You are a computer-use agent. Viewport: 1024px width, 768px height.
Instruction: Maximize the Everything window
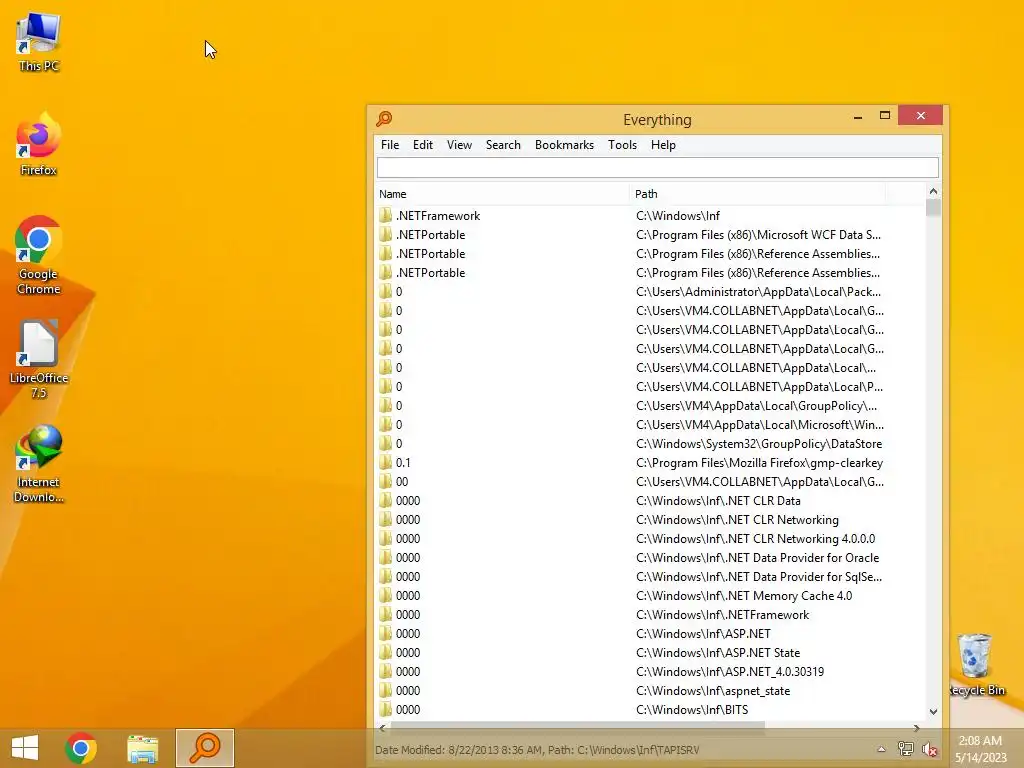[x=885, y=116]
